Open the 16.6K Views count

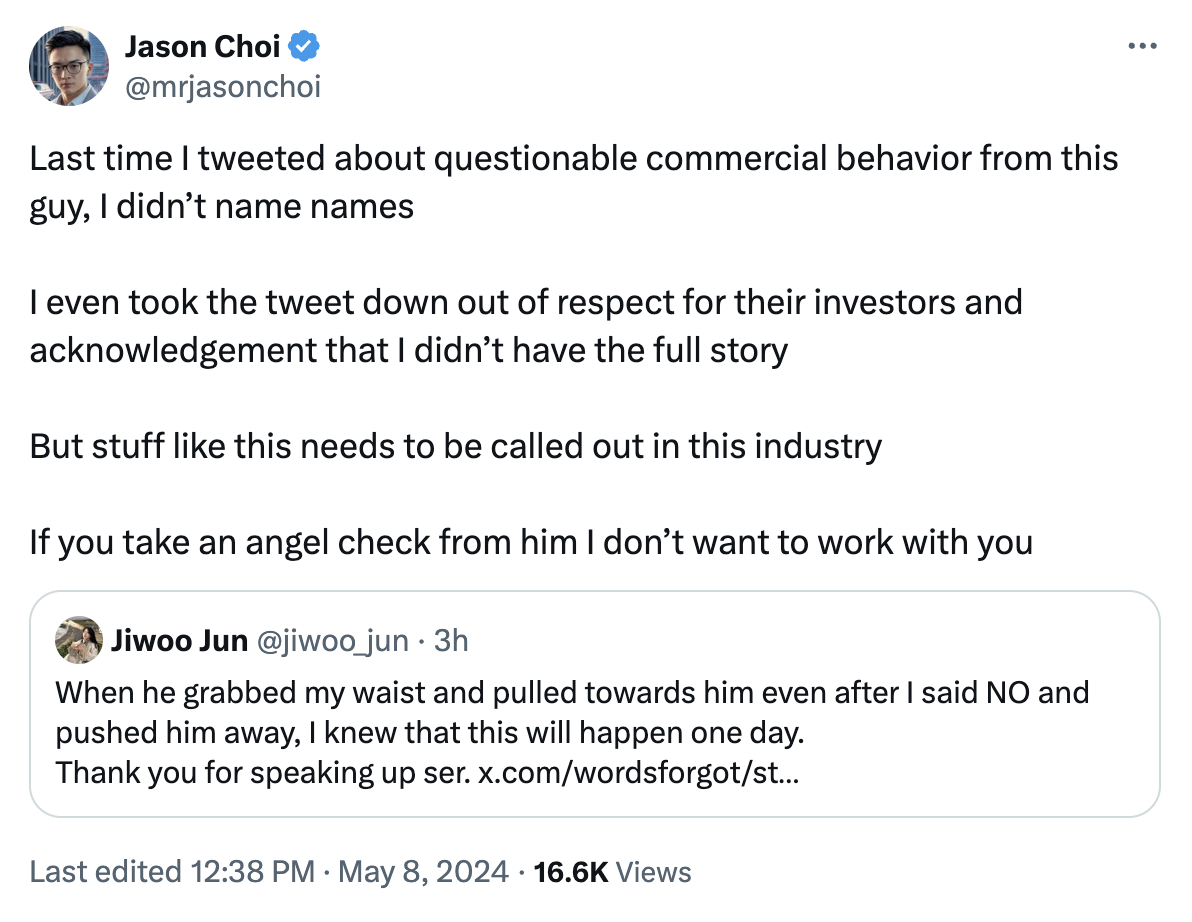click(x=613, y=872)
